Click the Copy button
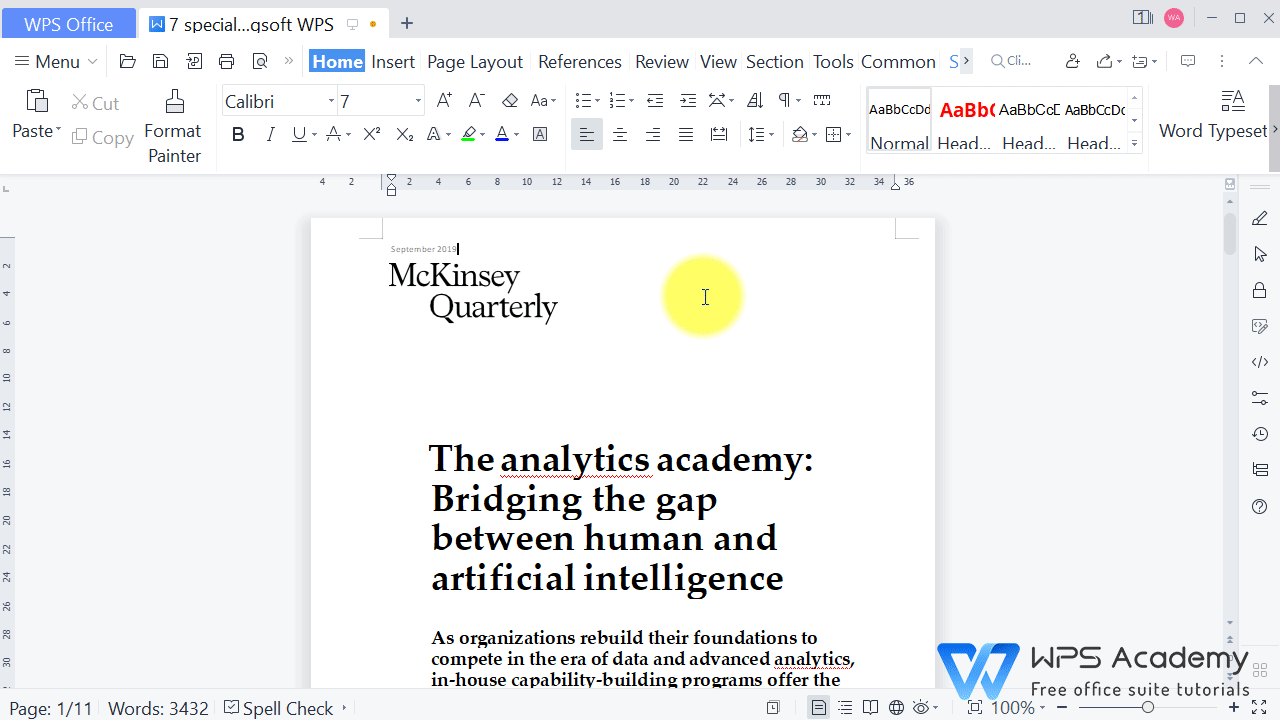This screenshot has width=1280, height=720. coord(102,137)
